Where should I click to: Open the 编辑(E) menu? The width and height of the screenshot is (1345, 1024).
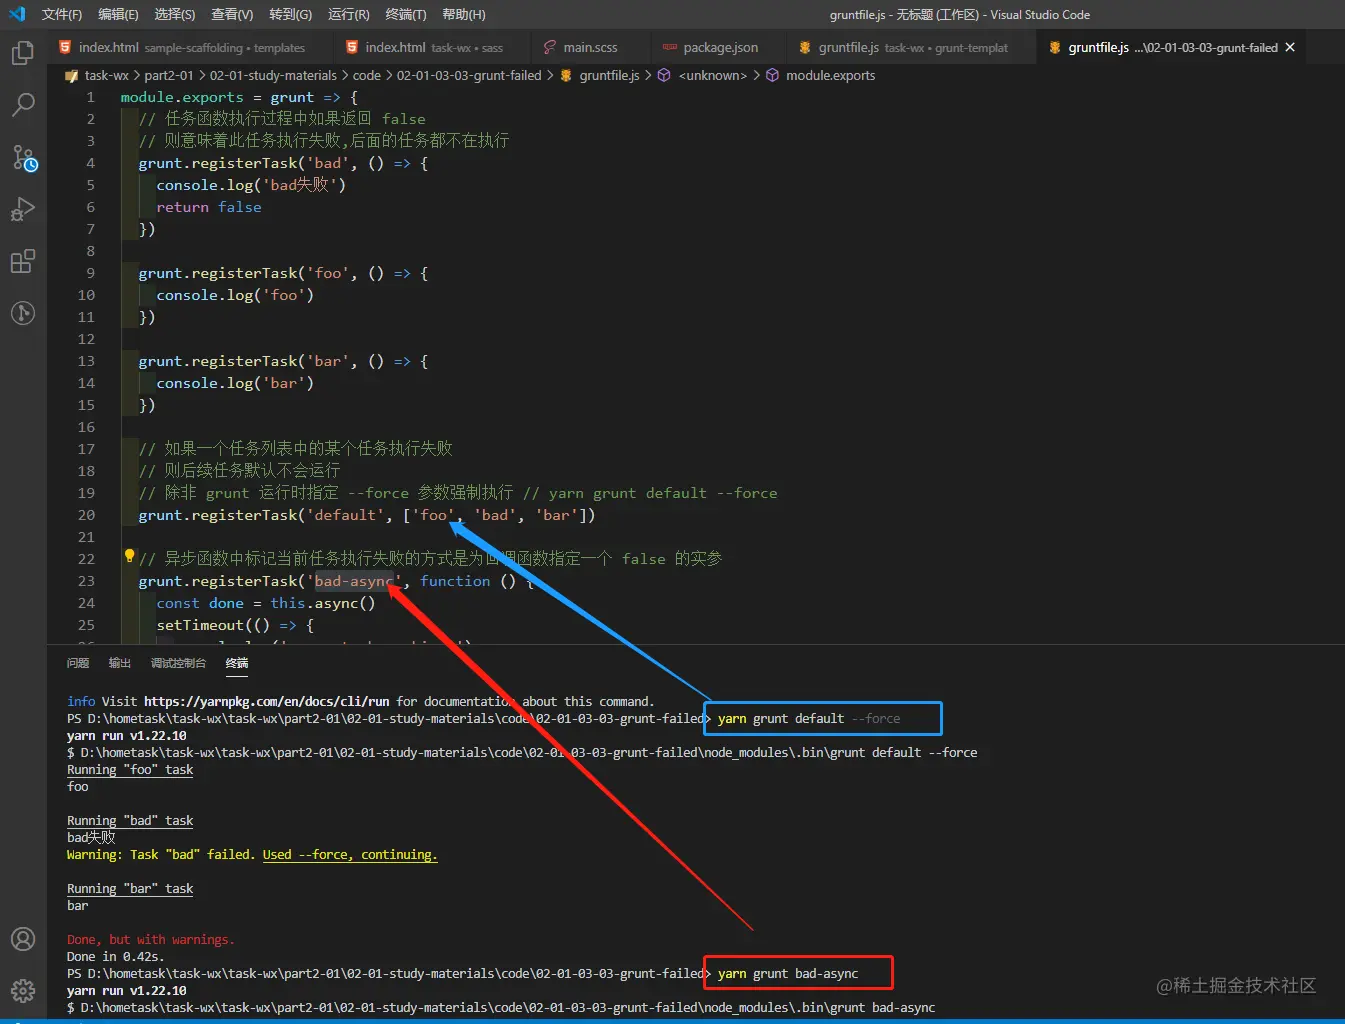click(x=118, y=14)
